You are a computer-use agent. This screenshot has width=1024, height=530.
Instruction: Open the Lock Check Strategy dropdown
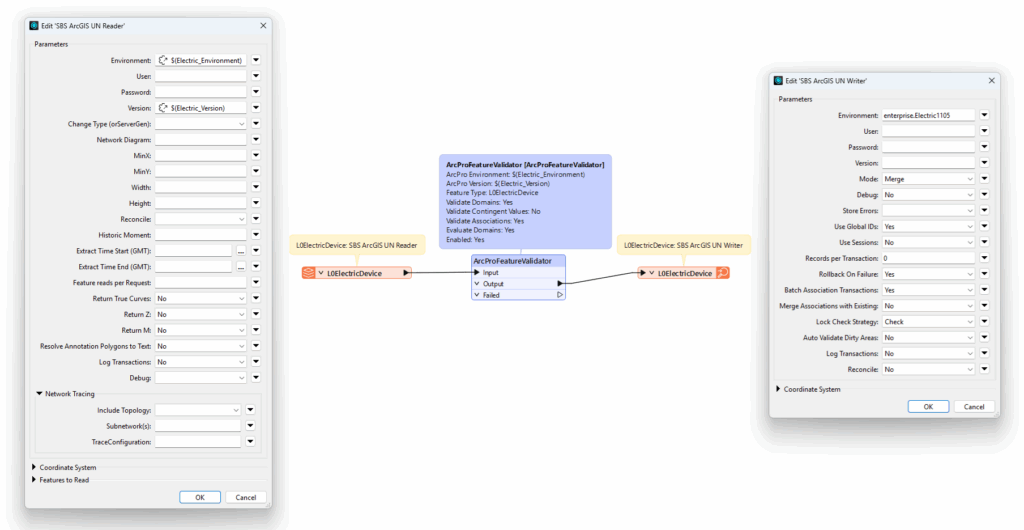927,322
